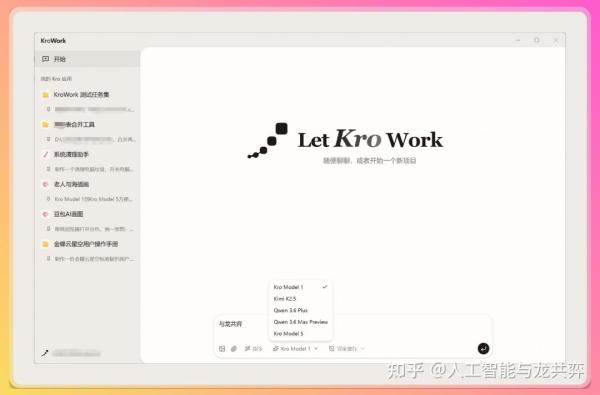Go to the 开始 page in the sidebar
600x395 pixels.
click(x=87, y=59)
